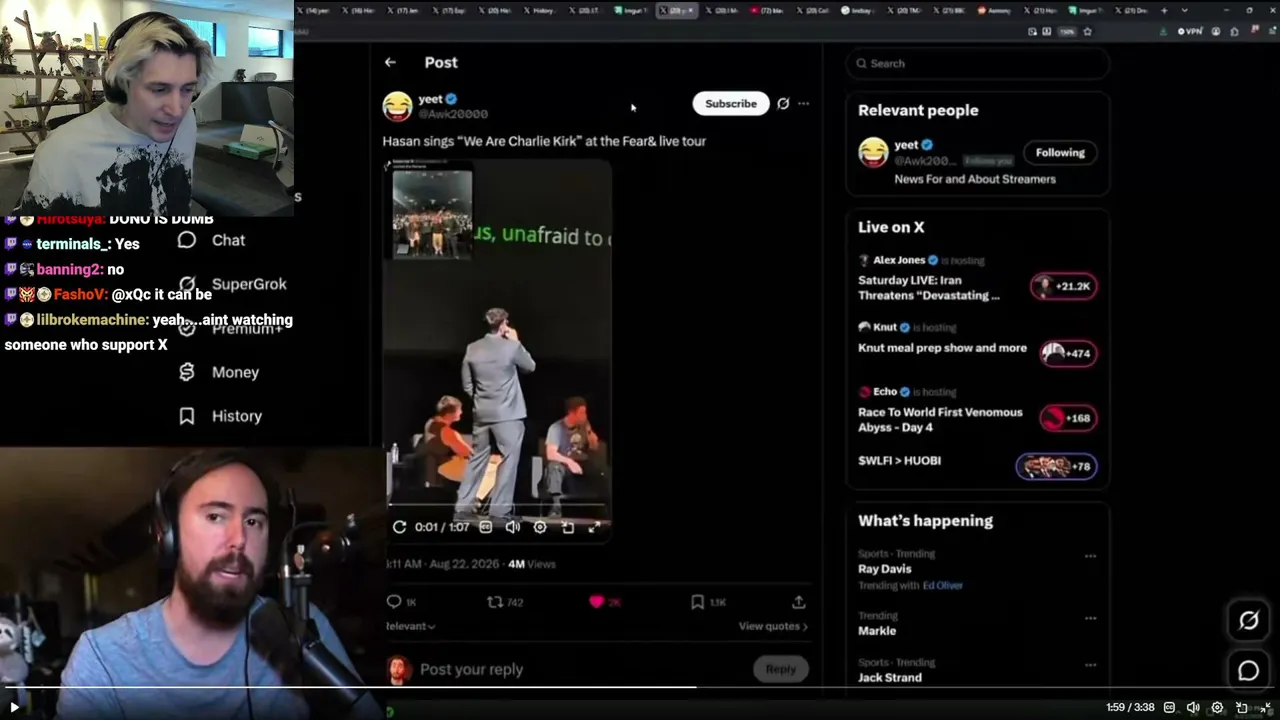The width and height of the screenshot is (1280, 720).
Task: Open more options for Jack Strand trend
Action: pyautogui.click(x=1090, y=665)
